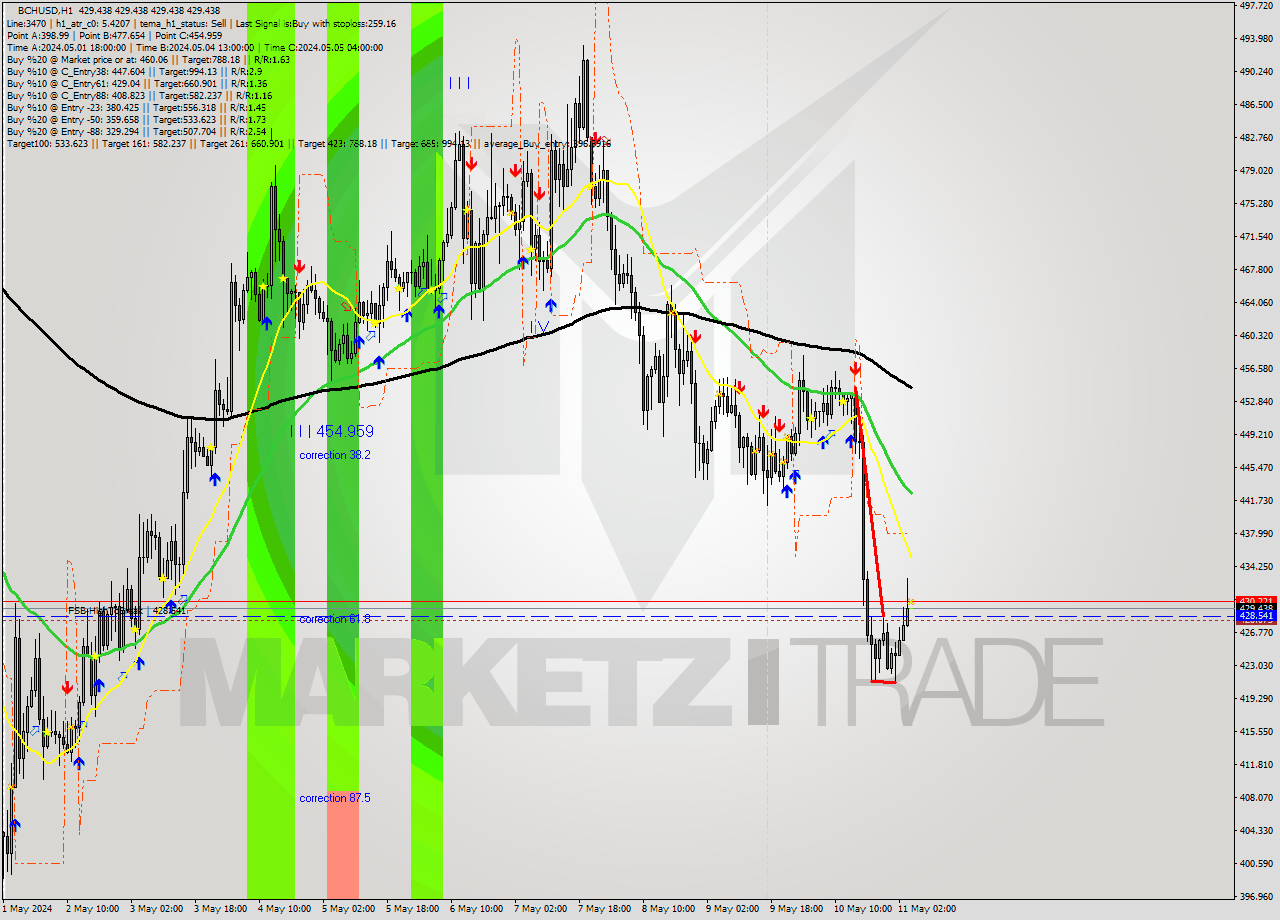This screenshot has width=1280, height=920.
Task: Click the 408.070 price axis label
Action: pyautogui.click(x=1255, y=798)
